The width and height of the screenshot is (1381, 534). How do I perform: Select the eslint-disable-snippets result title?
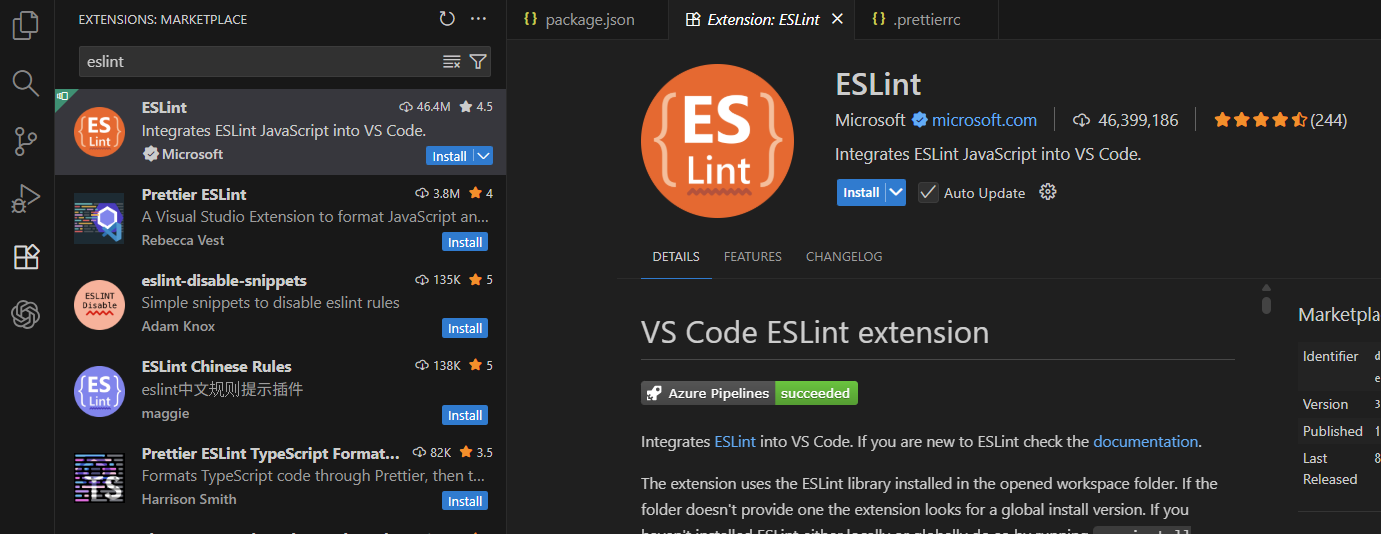click(x=224, y=280)
